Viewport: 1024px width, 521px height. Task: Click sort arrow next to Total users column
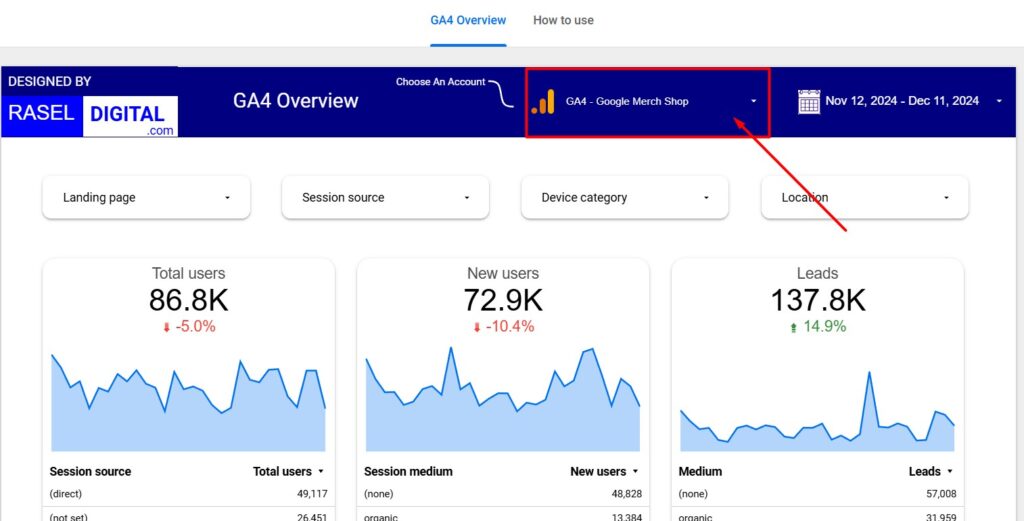[x=321, y=471]
